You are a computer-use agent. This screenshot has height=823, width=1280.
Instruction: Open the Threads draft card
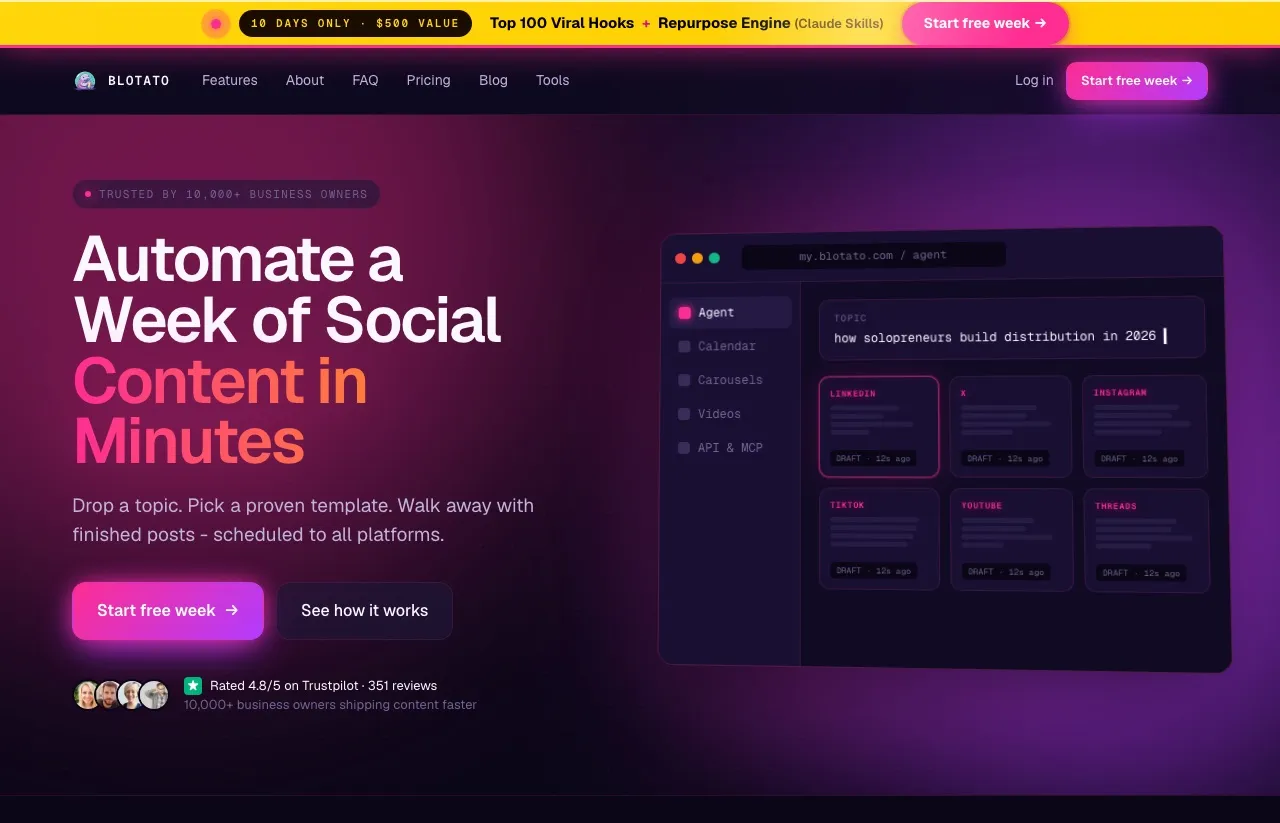[x=1147, y=540]
